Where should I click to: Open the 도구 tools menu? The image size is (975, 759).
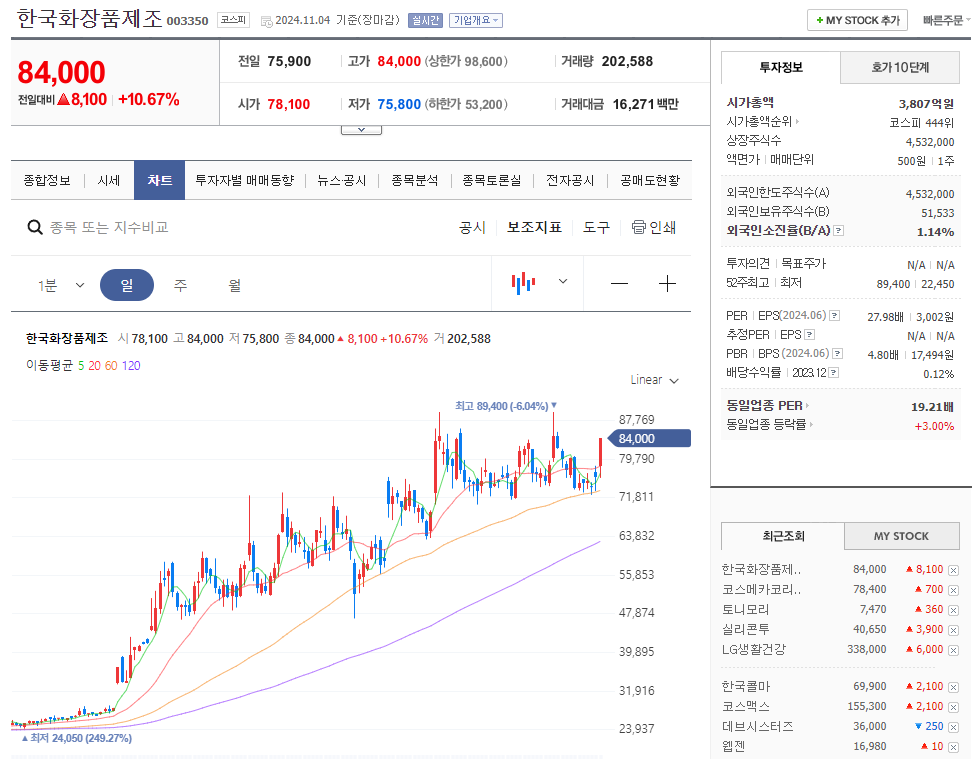[596, 228]
